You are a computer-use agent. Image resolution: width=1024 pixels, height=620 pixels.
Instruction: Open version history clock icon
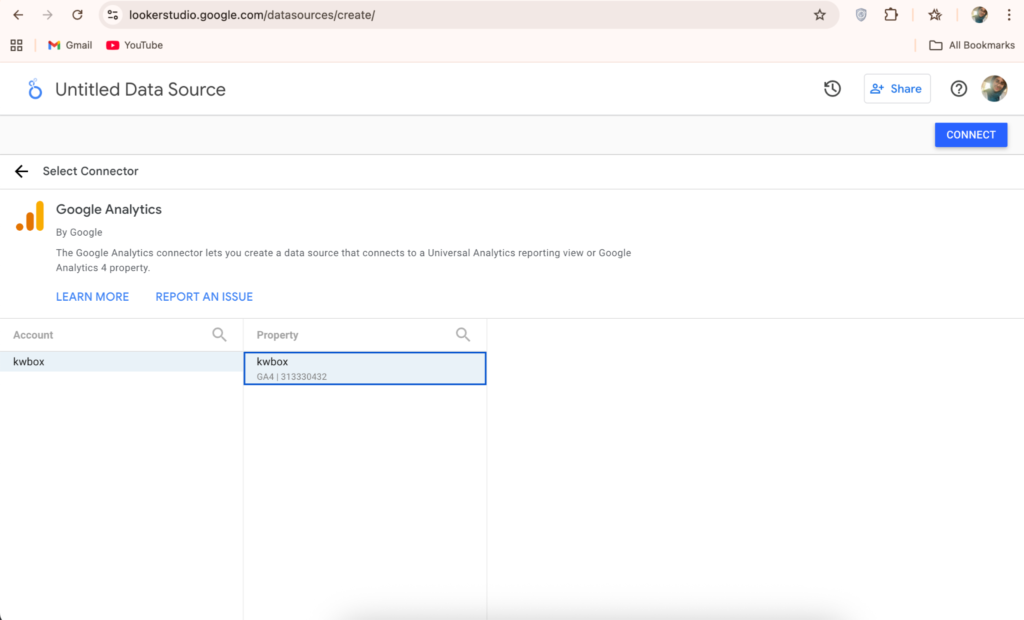coord(832,89)
